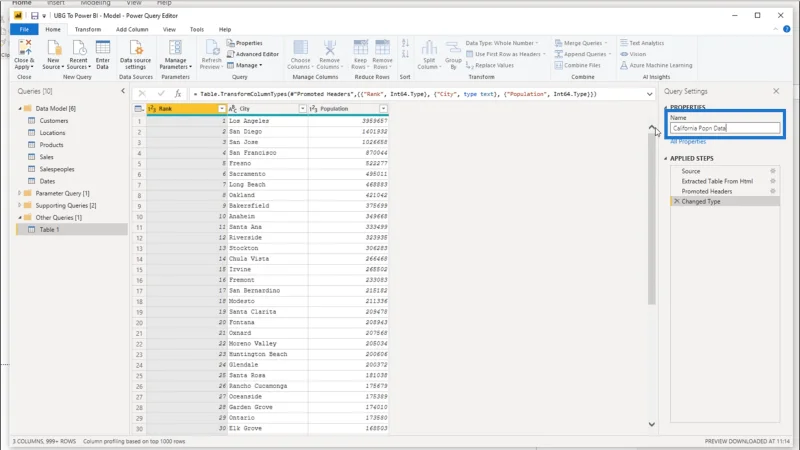Expand the formula bar
Screen dimensions: 800x450
(x=649, y=94)
